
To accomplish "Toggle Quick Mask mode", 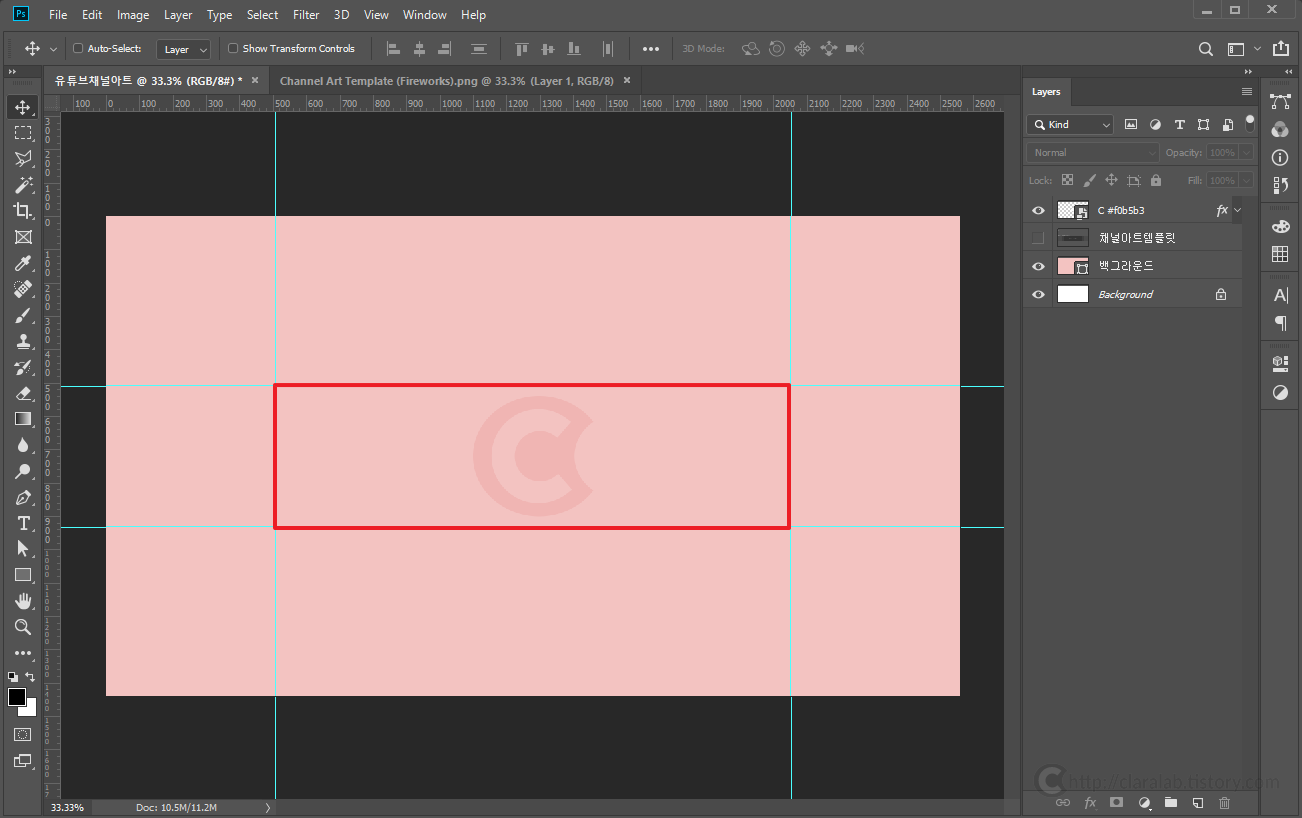I will click(23, 734).
